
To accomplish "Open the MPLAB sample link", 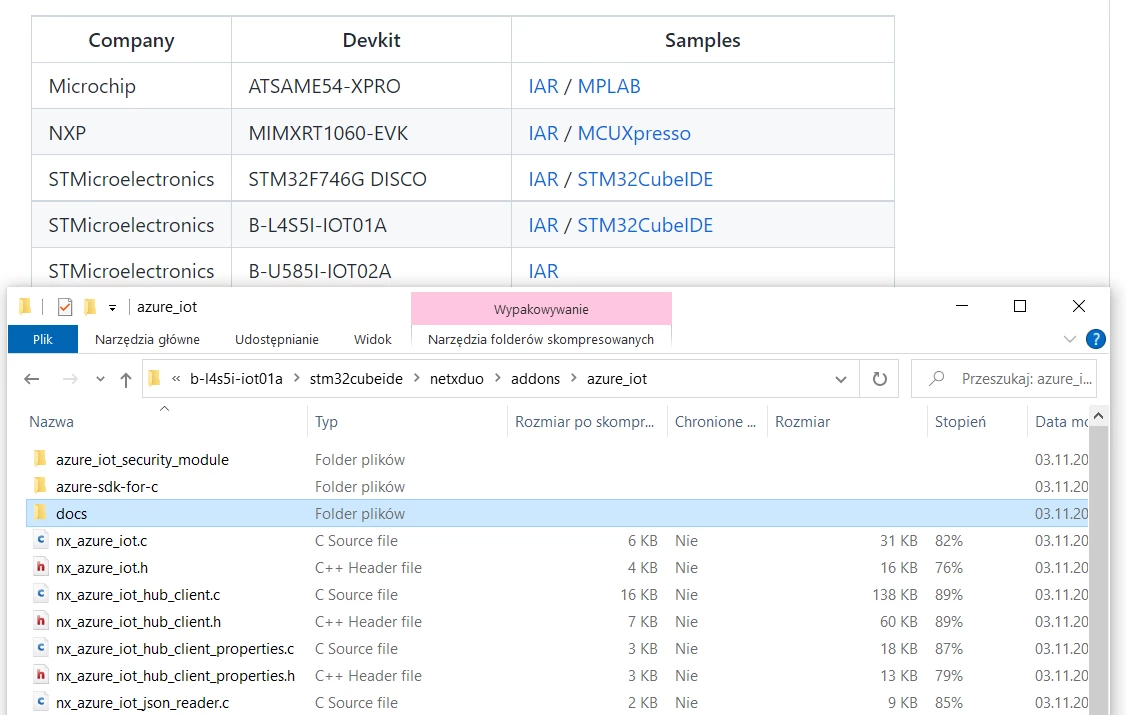I will click(x=609, y=86).
